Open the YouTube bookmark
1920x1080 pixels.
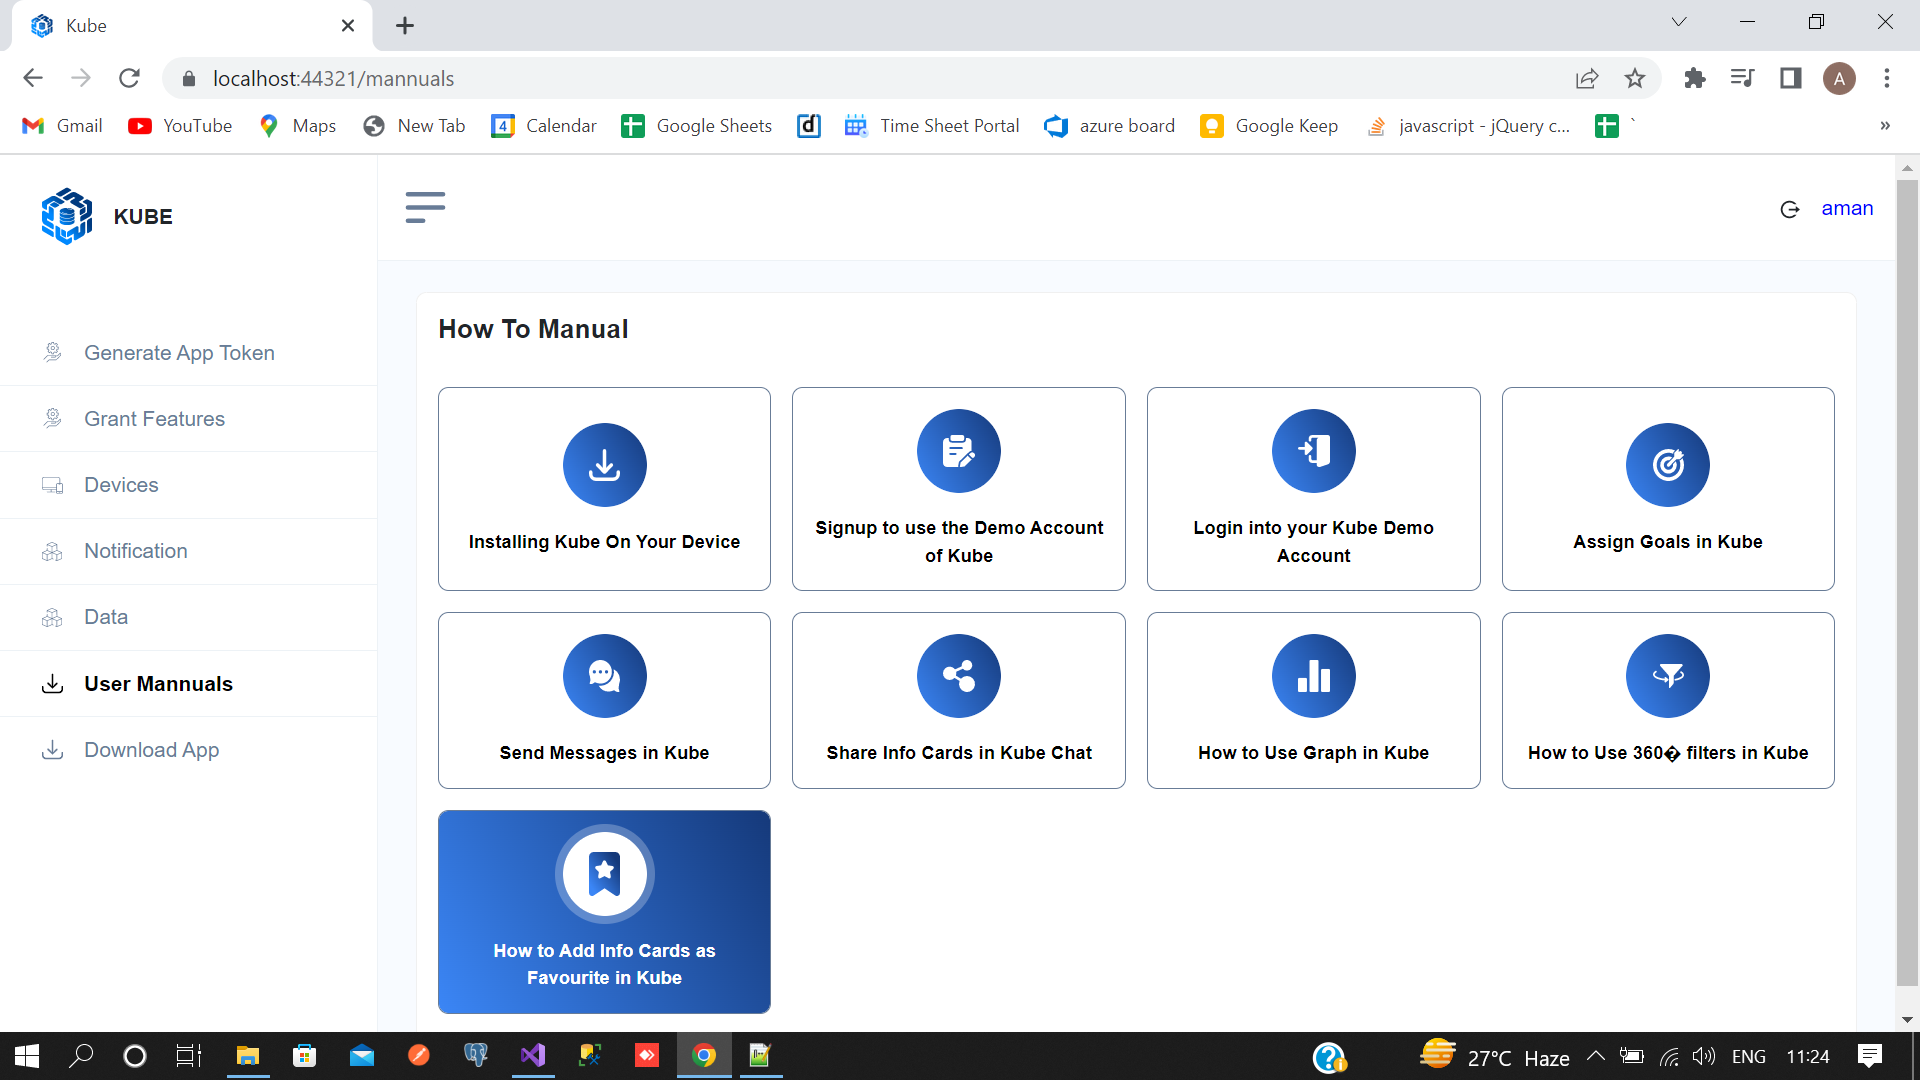pos(180,126)
